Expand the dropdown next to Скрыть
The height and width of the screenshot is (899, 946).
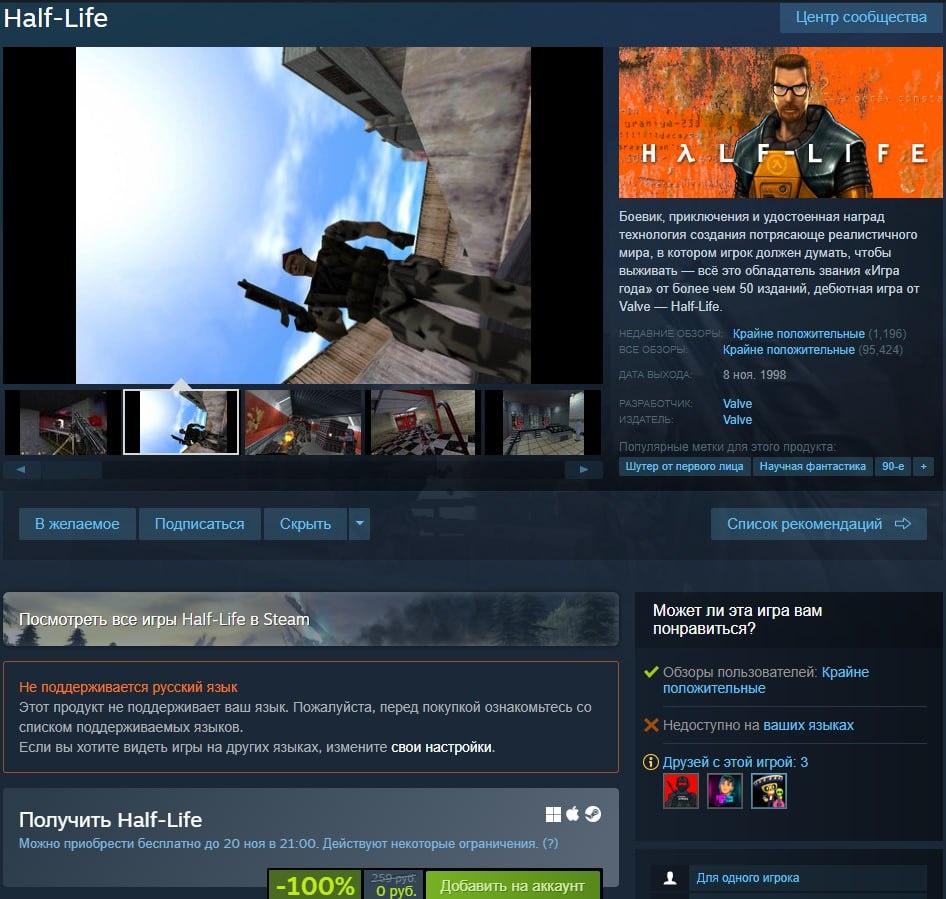point(360,524)
